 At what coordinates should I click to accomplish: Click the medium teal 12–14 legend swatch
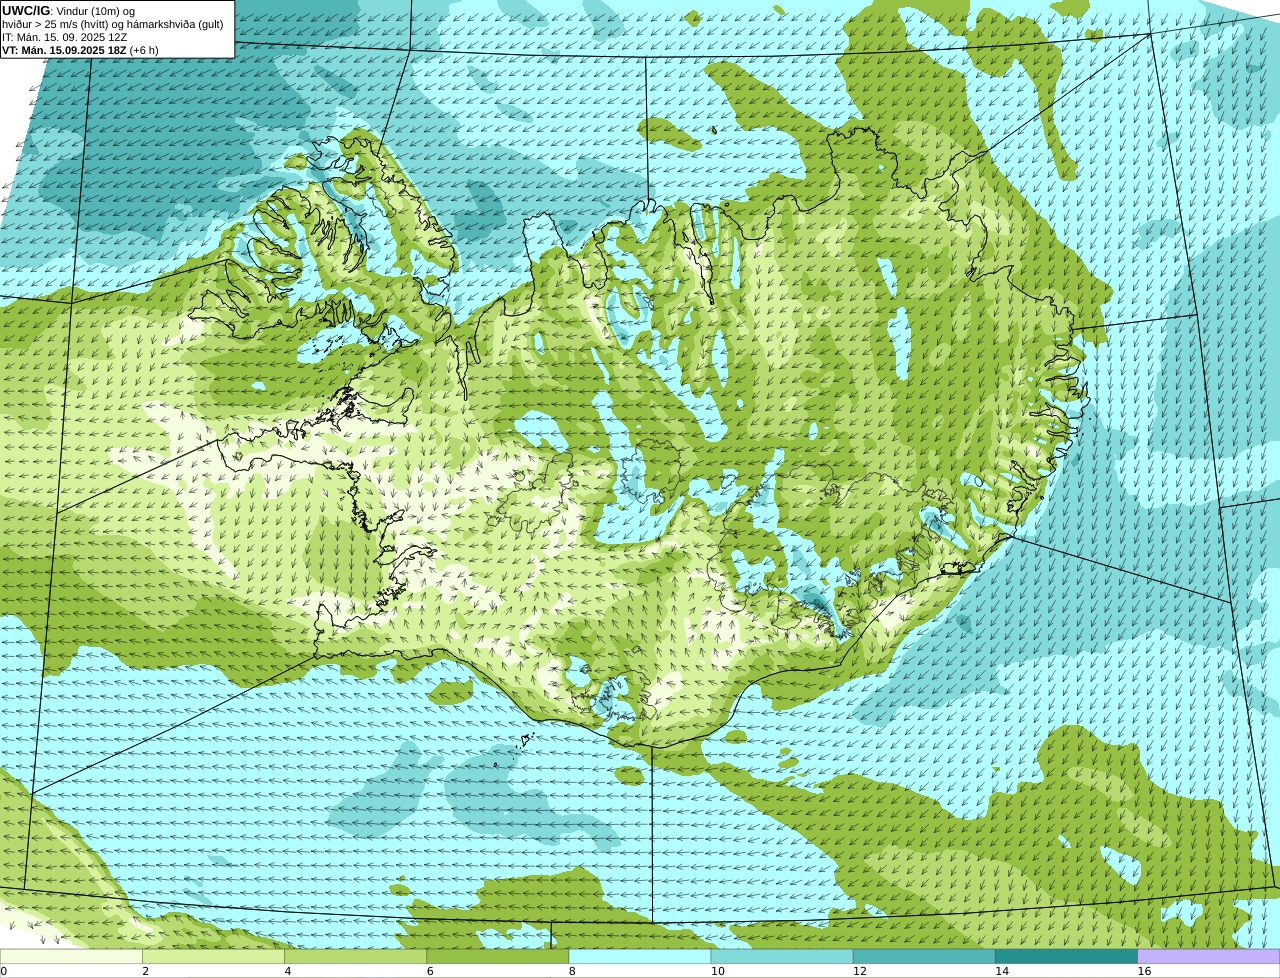pos(924,957)
